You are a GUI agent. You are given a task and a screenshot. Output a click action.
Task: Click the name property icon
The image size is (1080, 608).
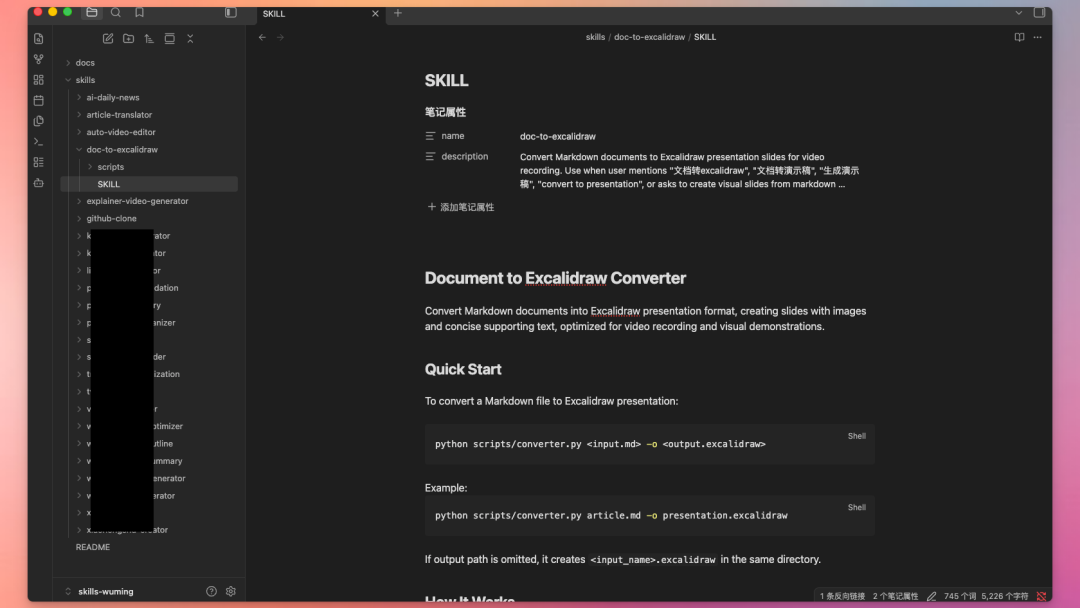point(430,136)
